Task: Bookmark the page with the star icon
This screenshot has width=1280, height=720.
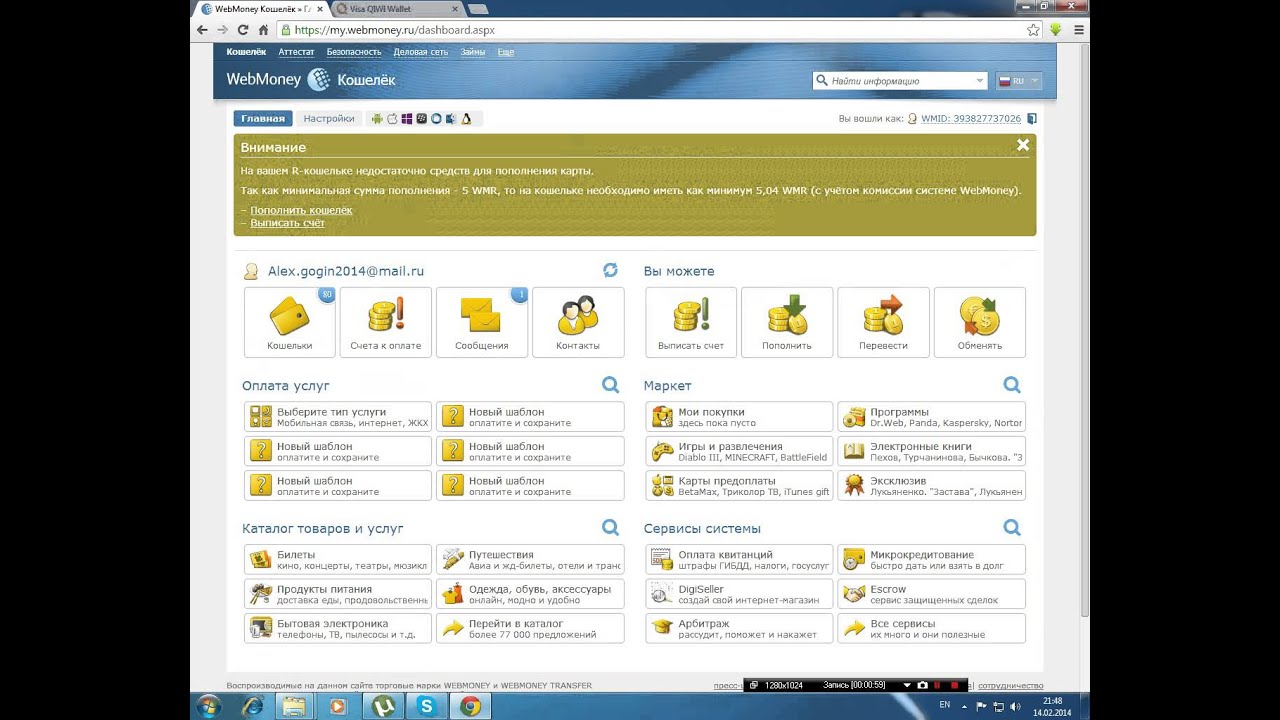Action: (1034, 30)
